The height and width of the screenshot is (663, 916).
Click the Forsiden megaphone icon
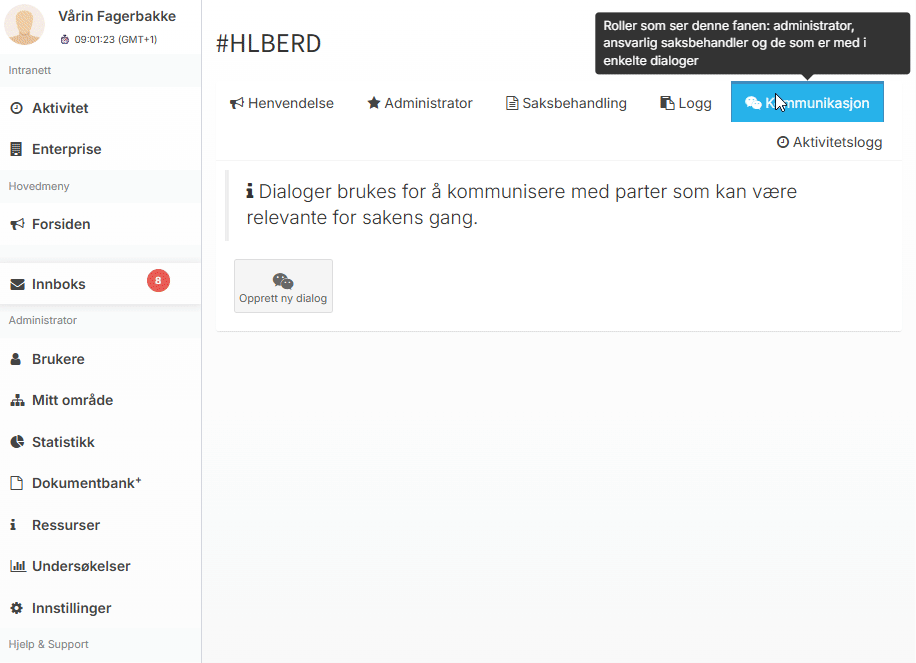16,225
